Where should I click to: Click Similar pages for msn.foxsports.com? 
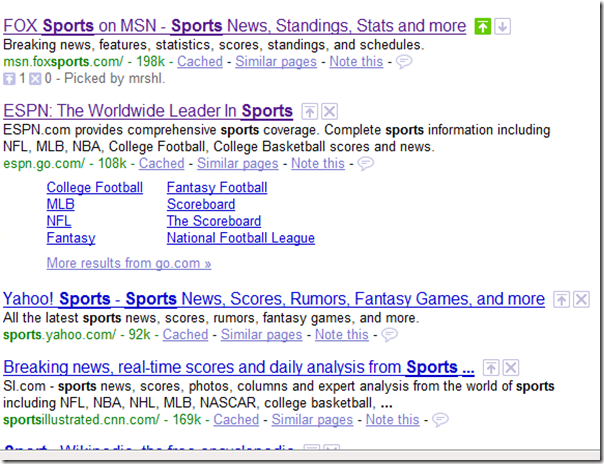(276, 62)
